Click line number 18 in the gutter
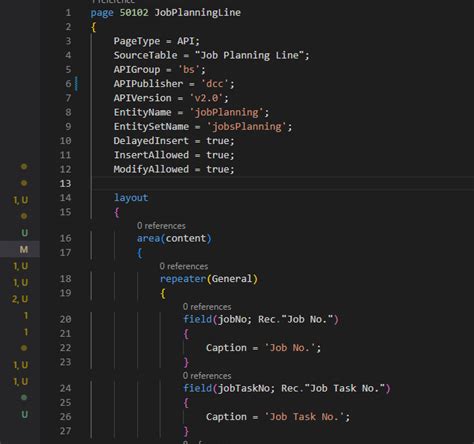Screen dimensions: 474x444 pyautogui.click(x=65, y=279)
